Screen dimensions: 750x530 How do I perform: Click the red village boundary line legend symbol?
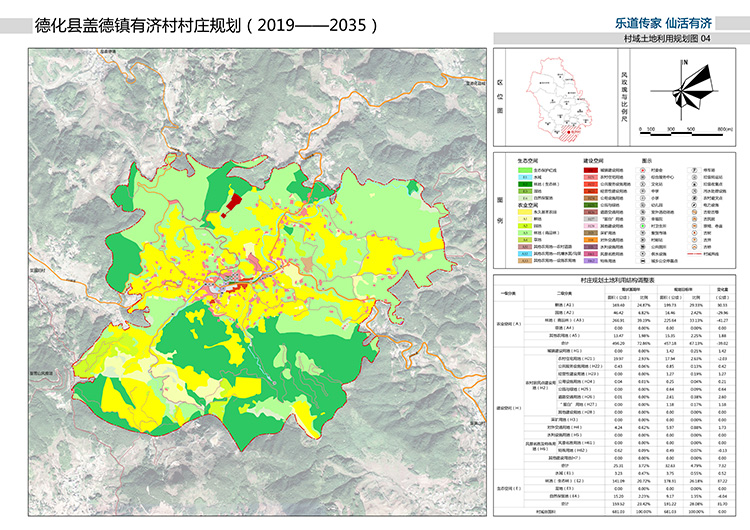click(x=695, y=254)
